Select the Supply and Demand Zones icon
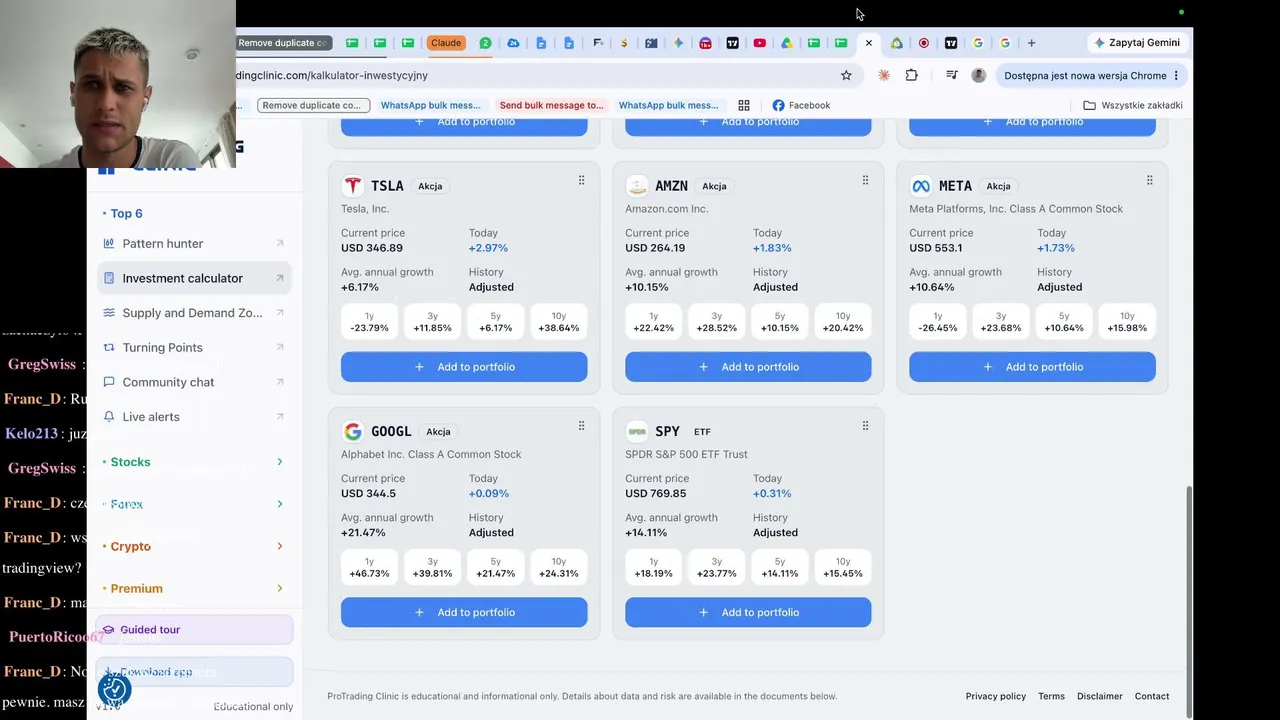This screenshot has height=720, width=1280. (109, 313)
